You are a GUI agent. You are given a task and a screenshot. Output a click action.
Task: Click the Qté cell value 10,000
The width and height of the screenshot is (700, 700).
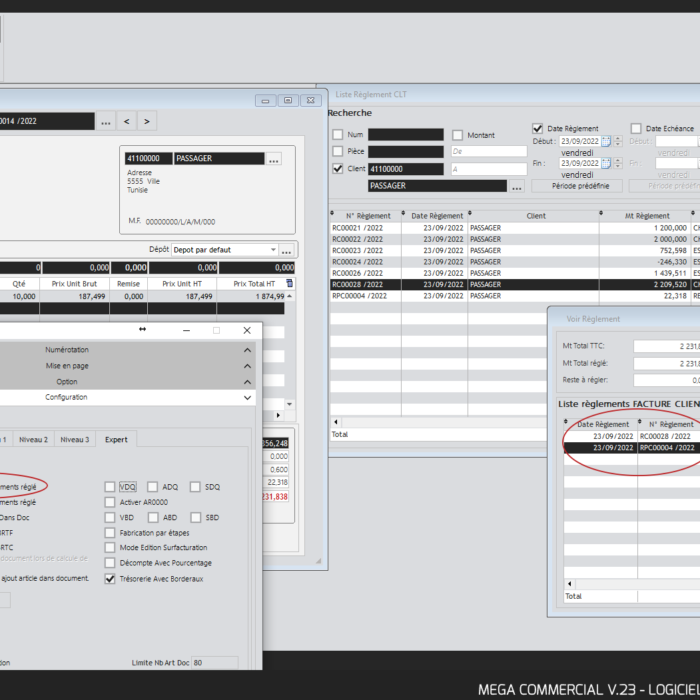pyautogui.click(x=19, y=296)
